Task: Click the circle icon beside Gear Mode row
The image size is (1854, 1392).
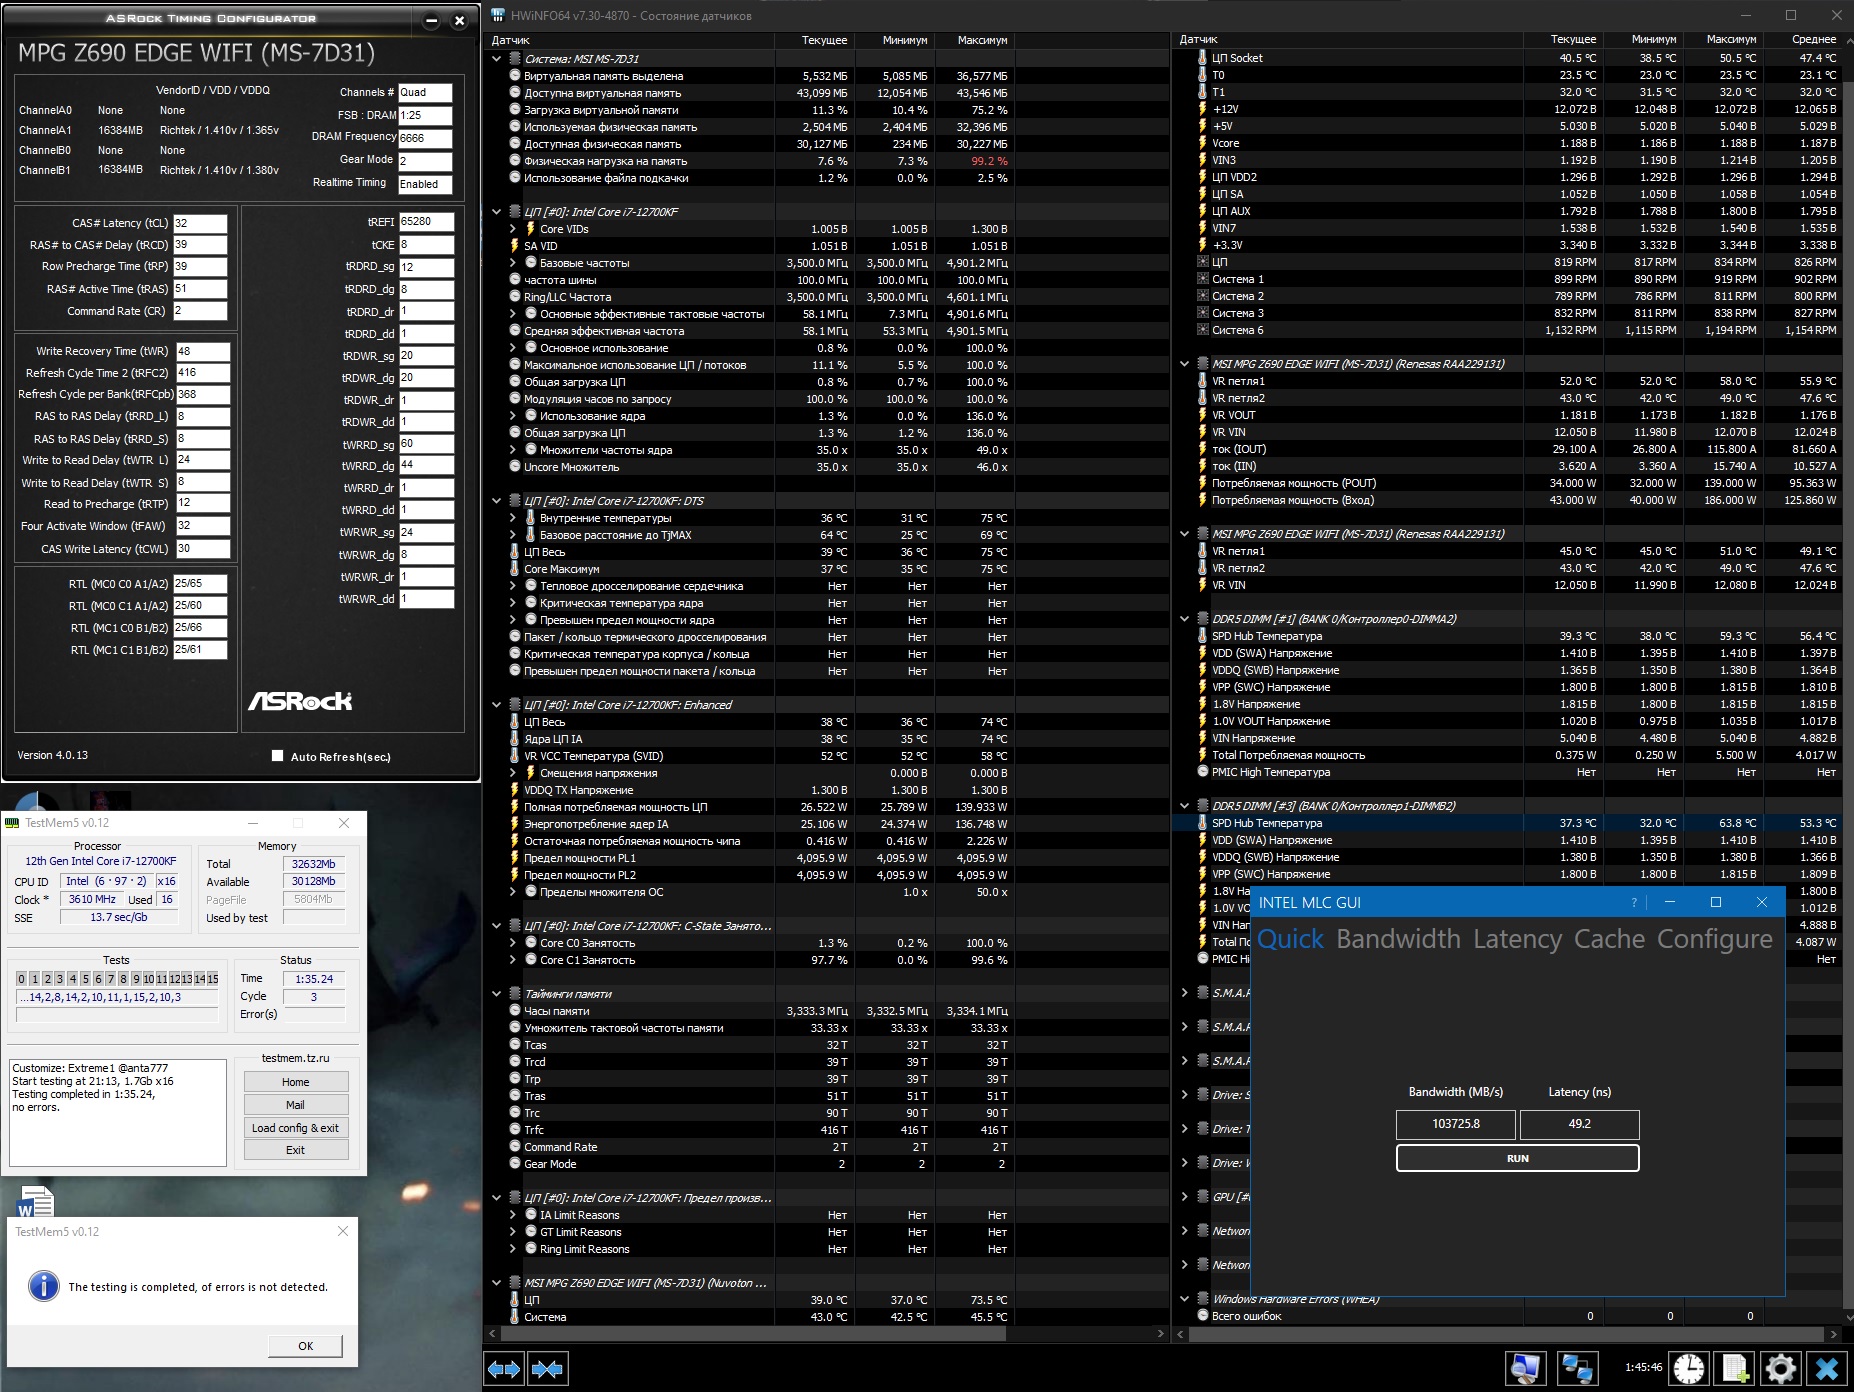Action: point(515,1164)
